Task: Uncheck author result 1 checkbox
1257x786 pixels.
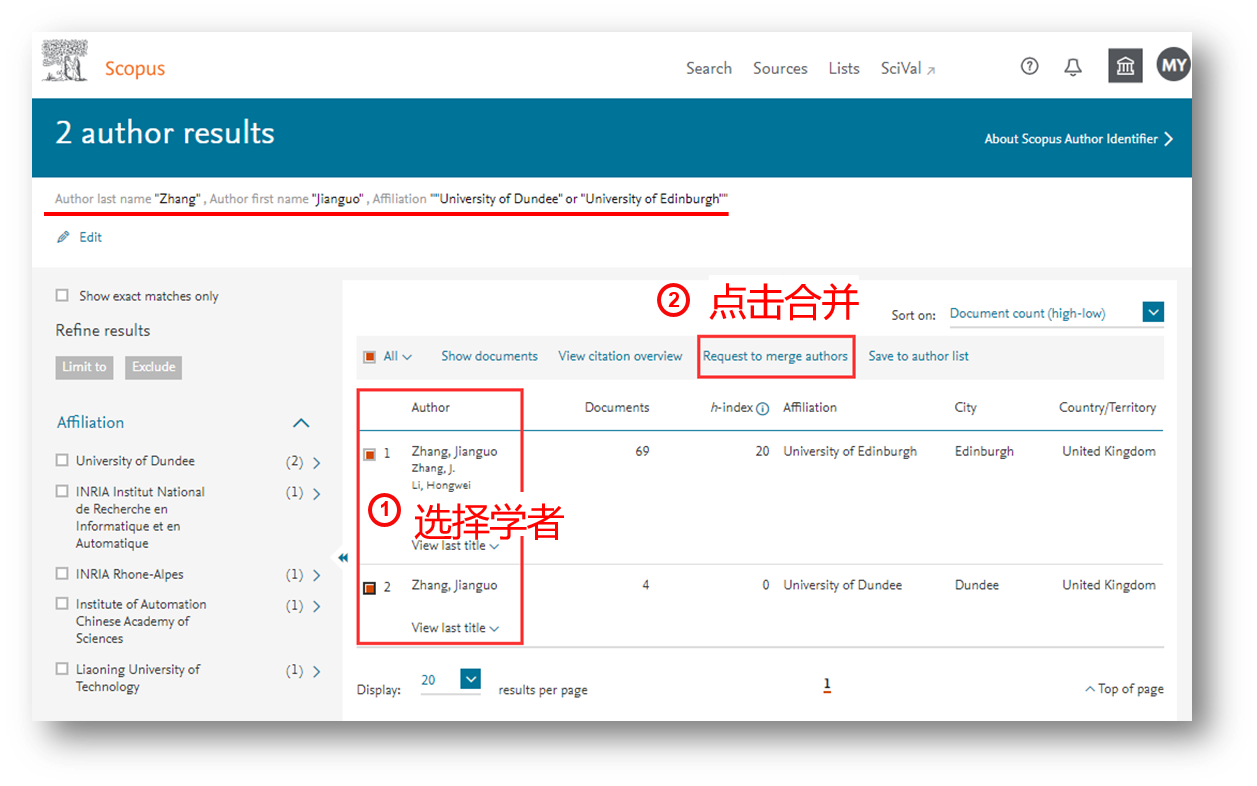Action: click(370, 454)
